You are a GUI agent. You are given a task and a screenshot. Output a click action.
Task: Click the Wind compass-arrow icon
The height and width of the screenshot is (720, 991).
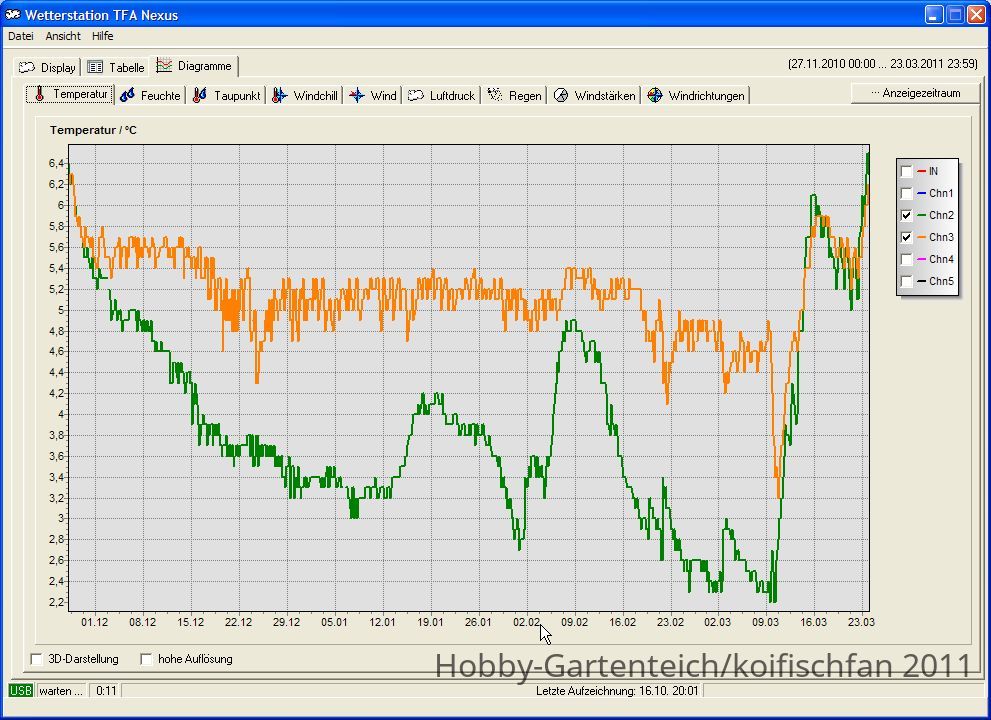[356, 95]
